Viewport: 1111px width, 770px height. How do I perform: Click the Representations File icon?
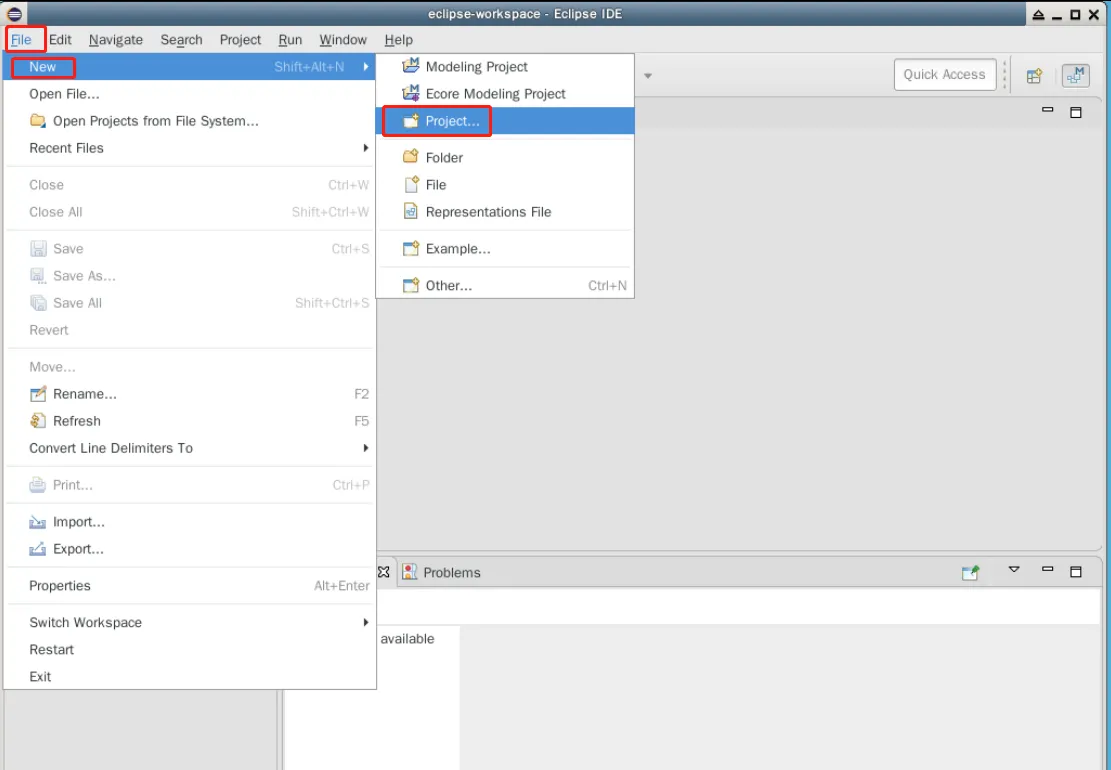point(411,211)
